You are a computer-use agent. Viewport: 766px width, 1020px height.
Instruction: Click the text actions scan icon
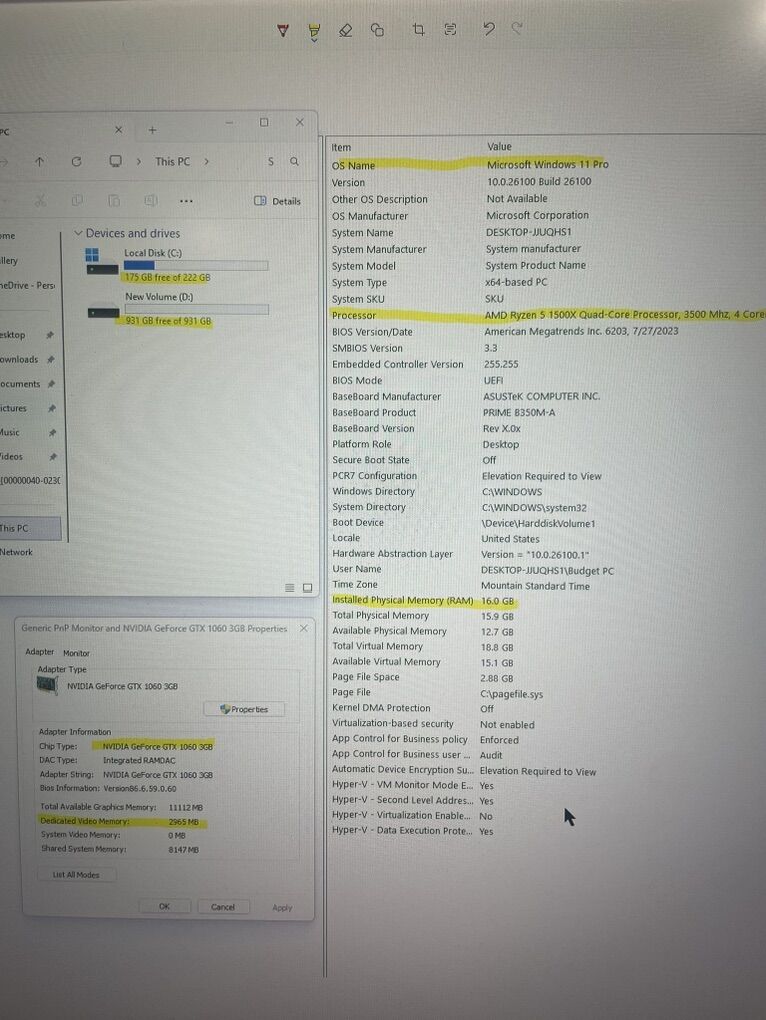(450, 30)
